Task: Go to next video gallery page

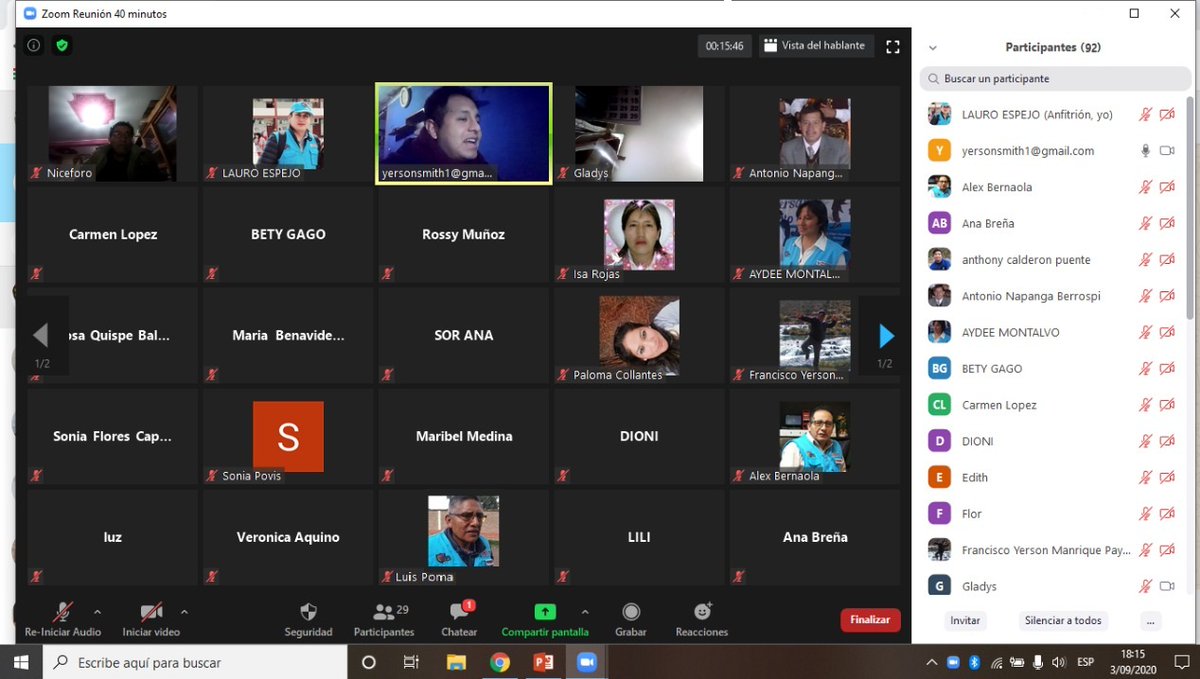Action: pos(885,336)
